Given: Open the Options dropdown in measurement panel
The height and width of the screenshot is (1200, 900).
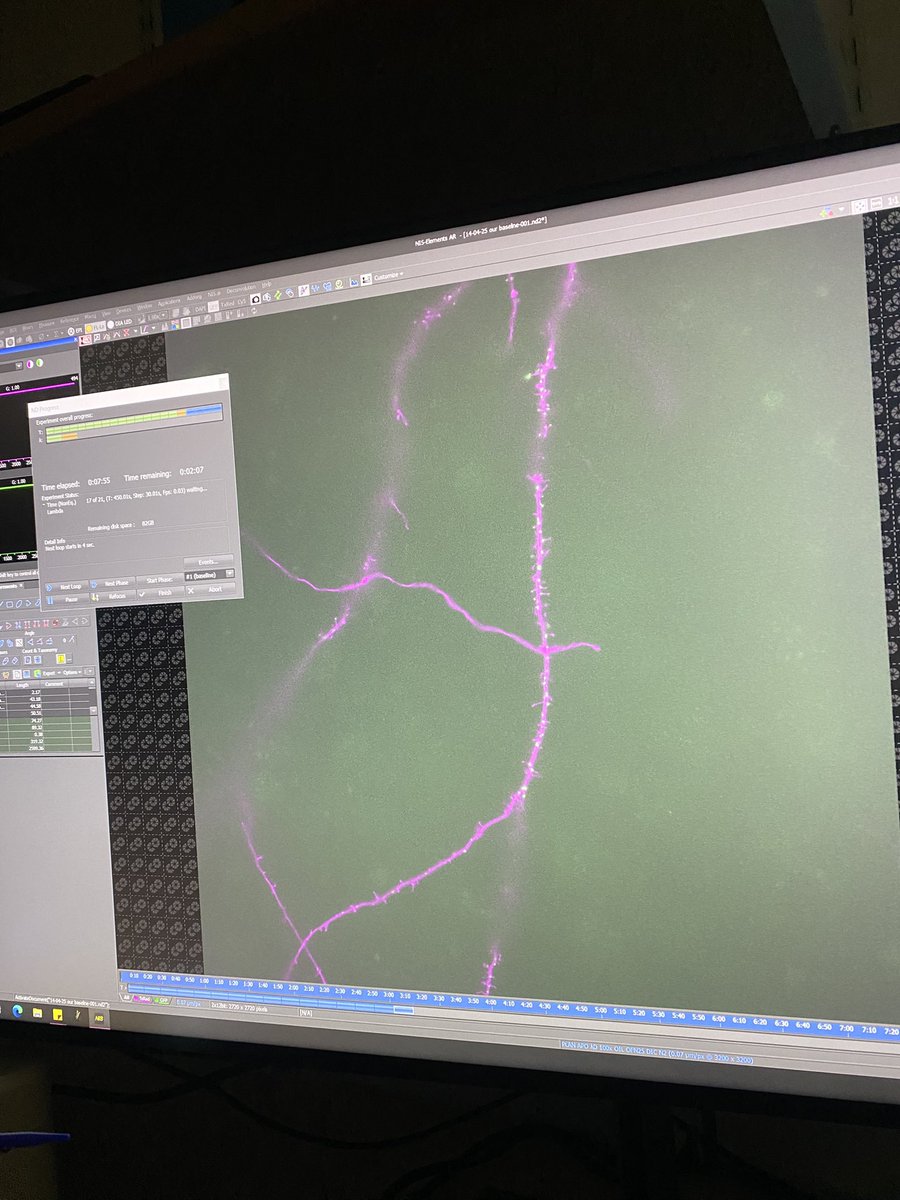Looking at the screenshot, I should 72,672.
